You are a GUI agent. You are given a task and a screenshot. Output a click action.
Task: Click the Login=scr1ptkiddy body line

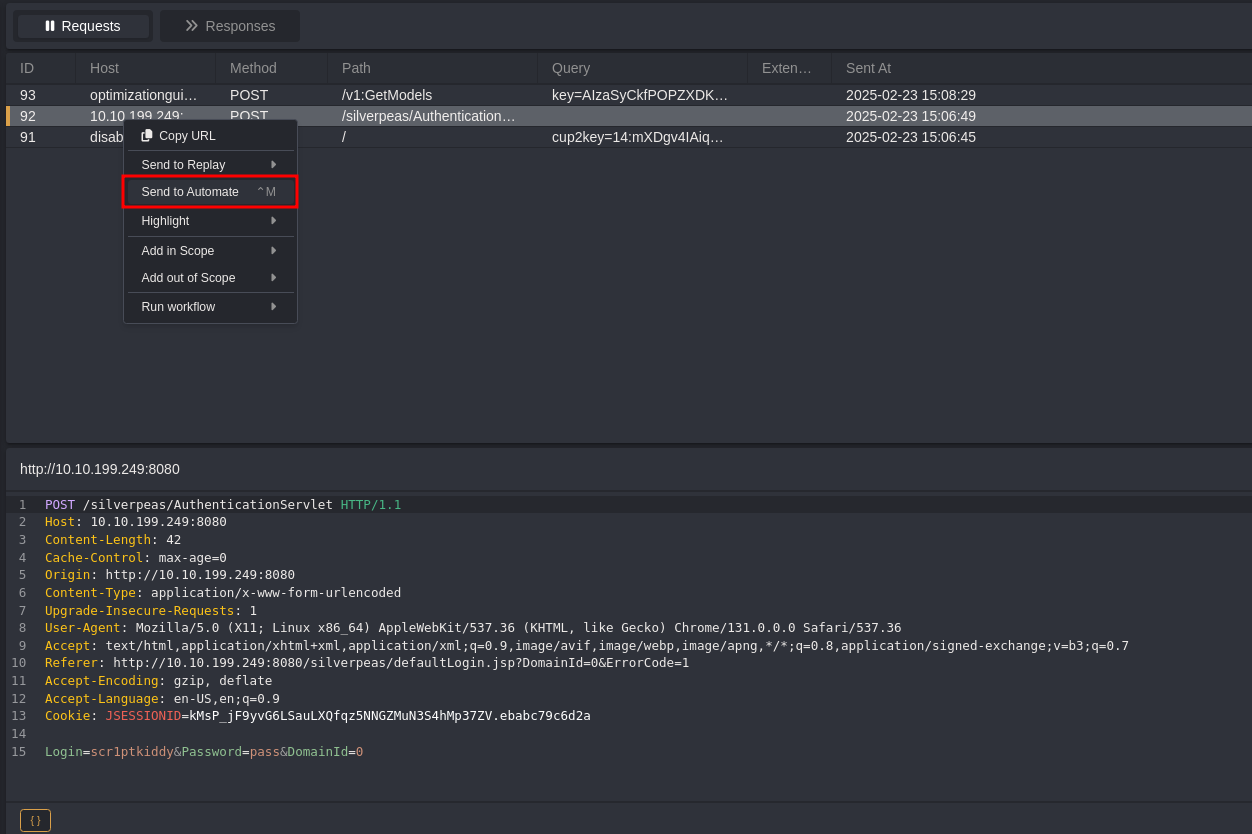tap(204, 752)
